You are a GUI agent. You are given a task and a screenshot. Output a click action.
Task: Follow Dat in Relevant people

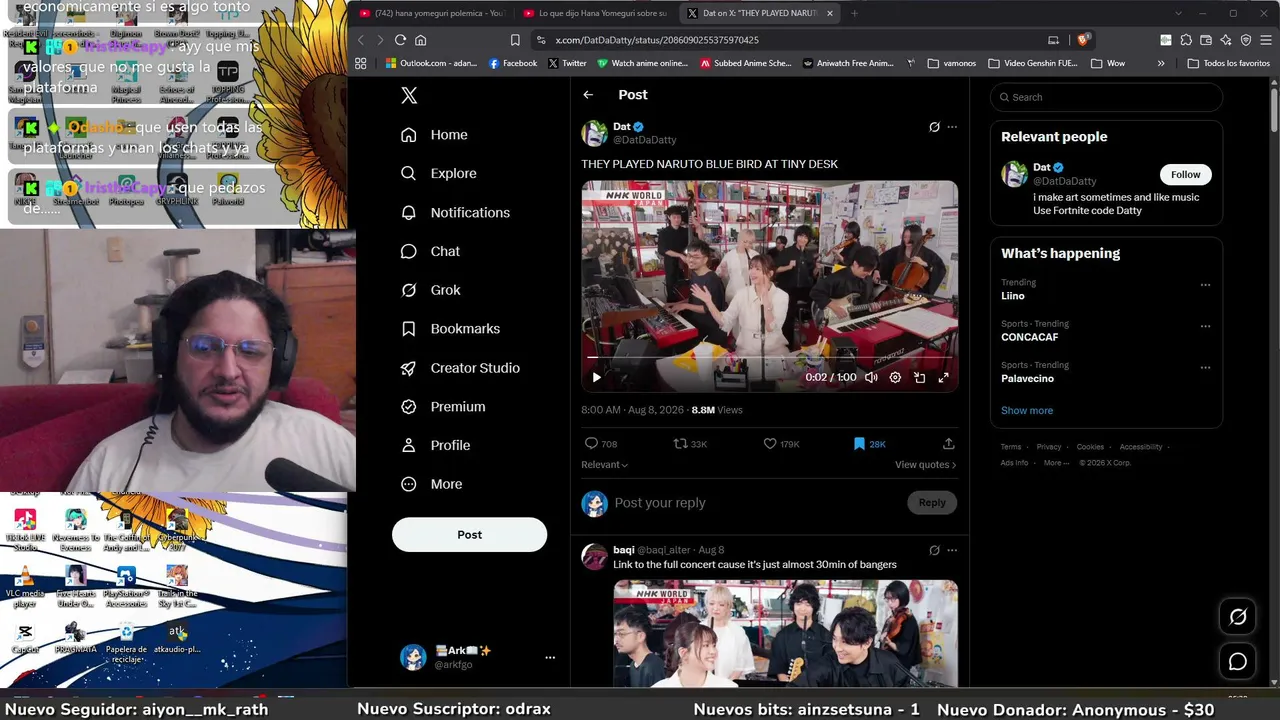(x=1186, y=174)
